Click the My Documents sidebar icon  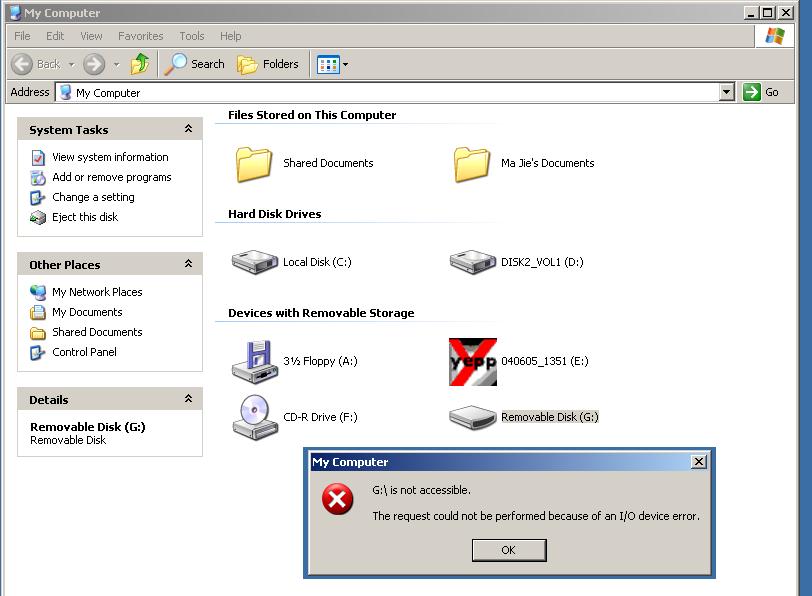point(38,313)
